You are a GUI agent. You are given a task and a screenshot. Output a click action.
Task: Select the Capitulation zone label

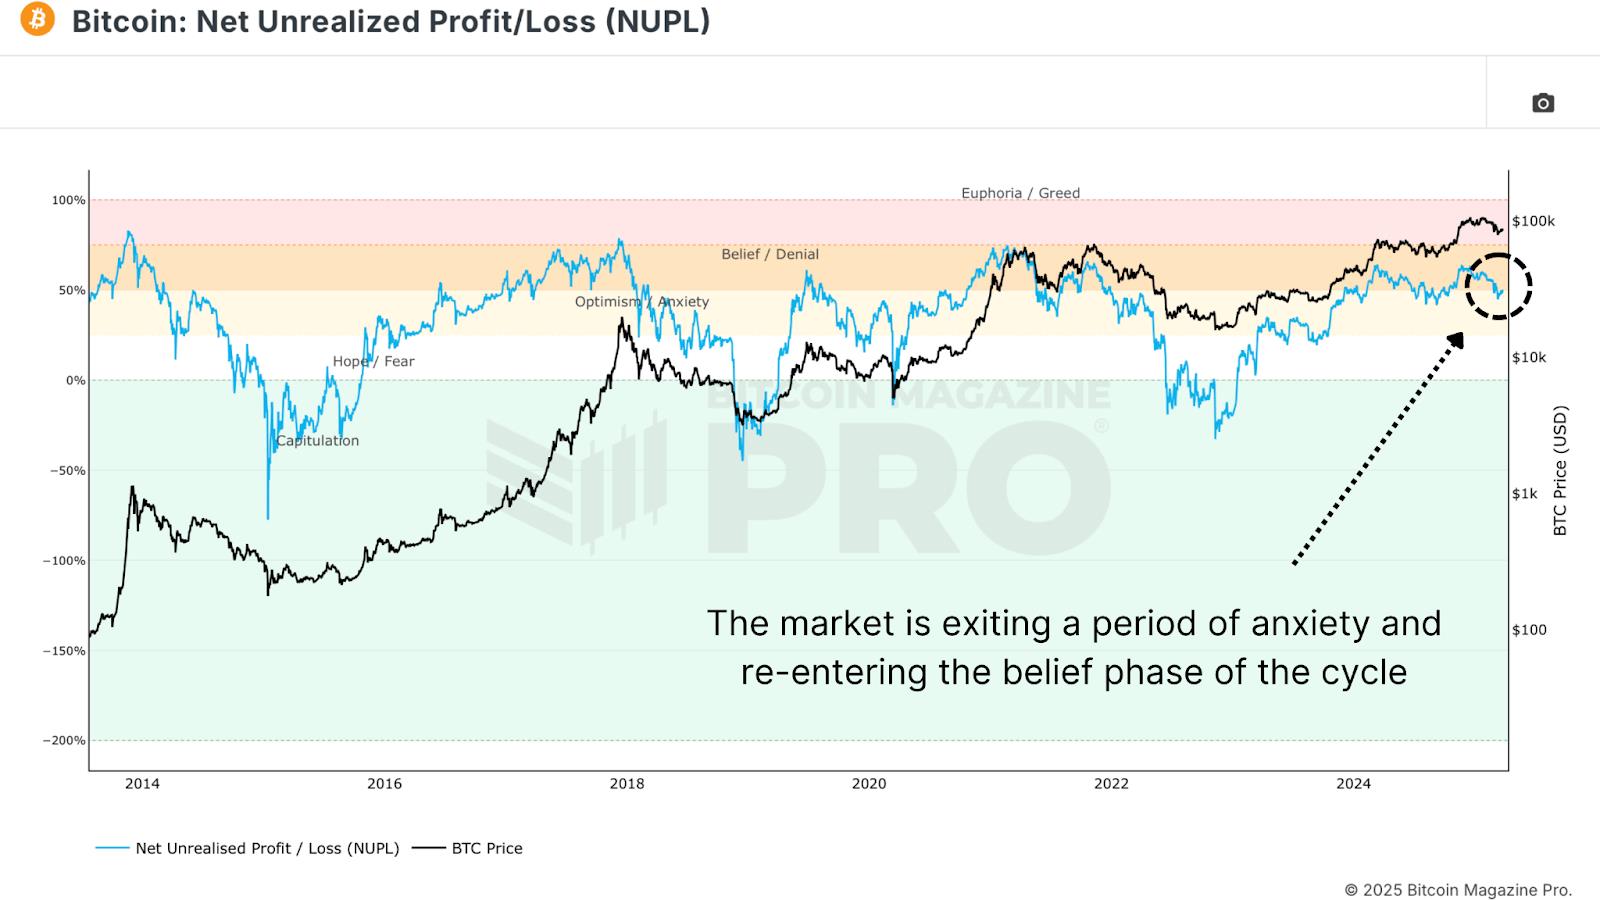[318, 440]
